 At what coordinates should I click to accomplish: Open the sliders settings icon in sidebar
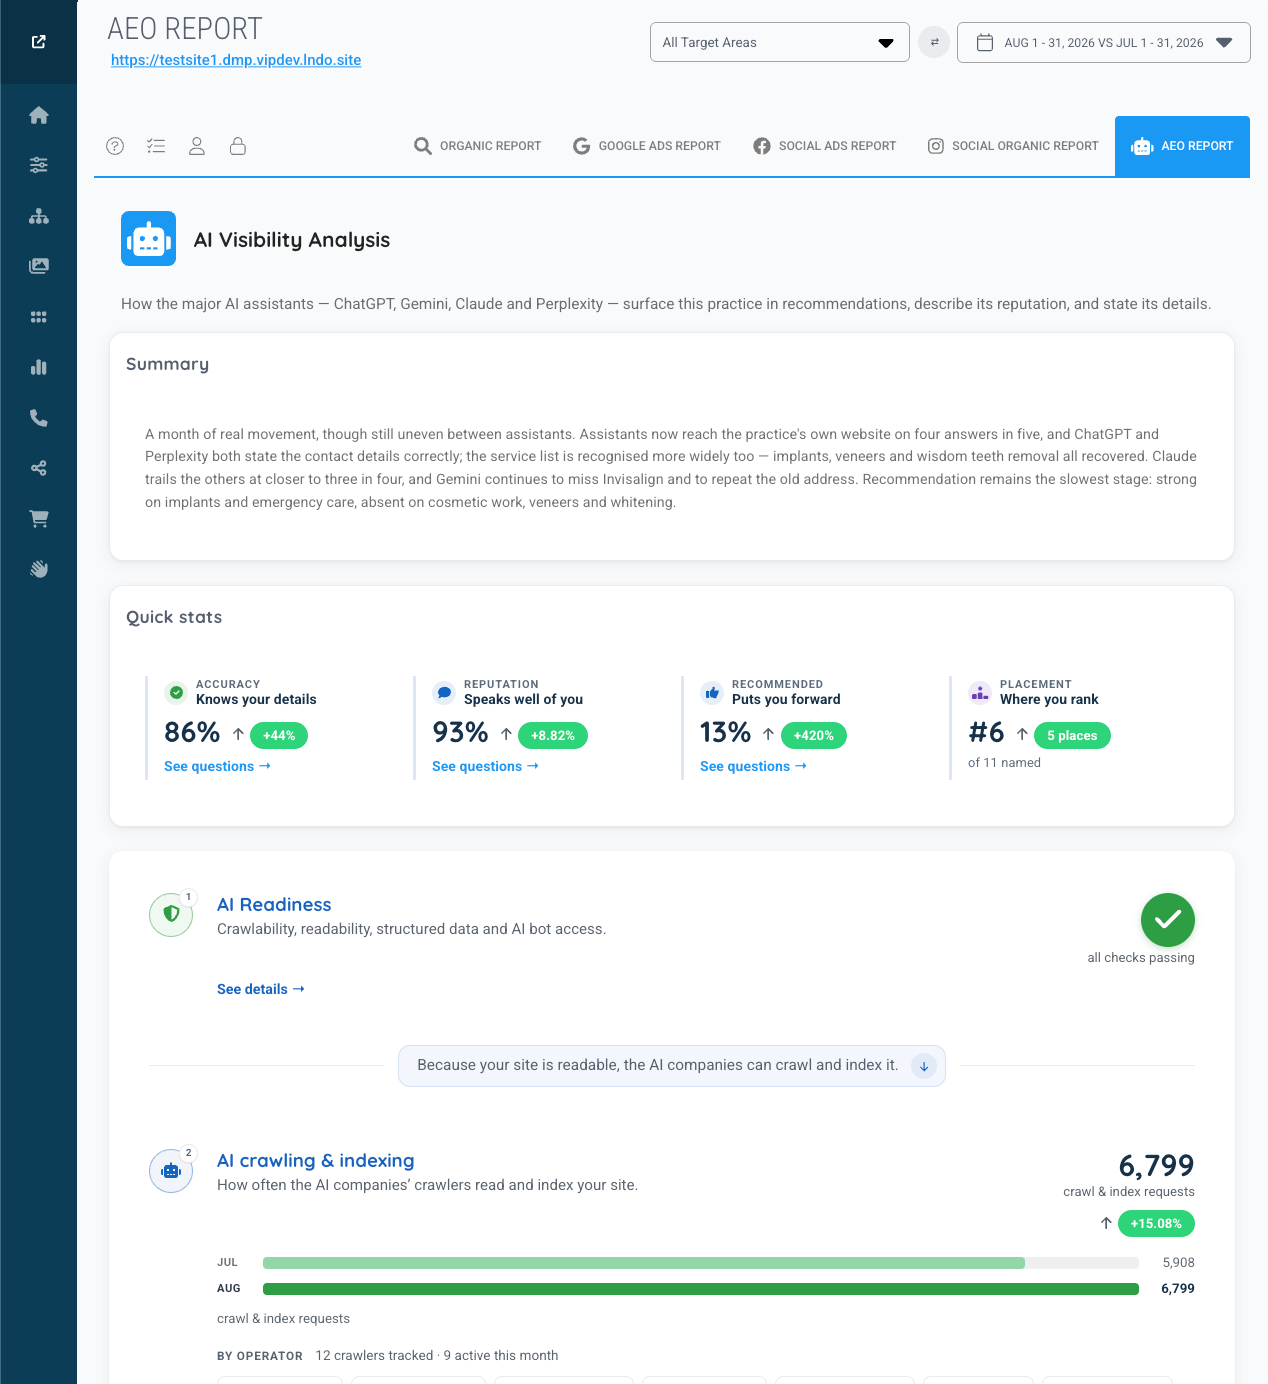point(39,165)
